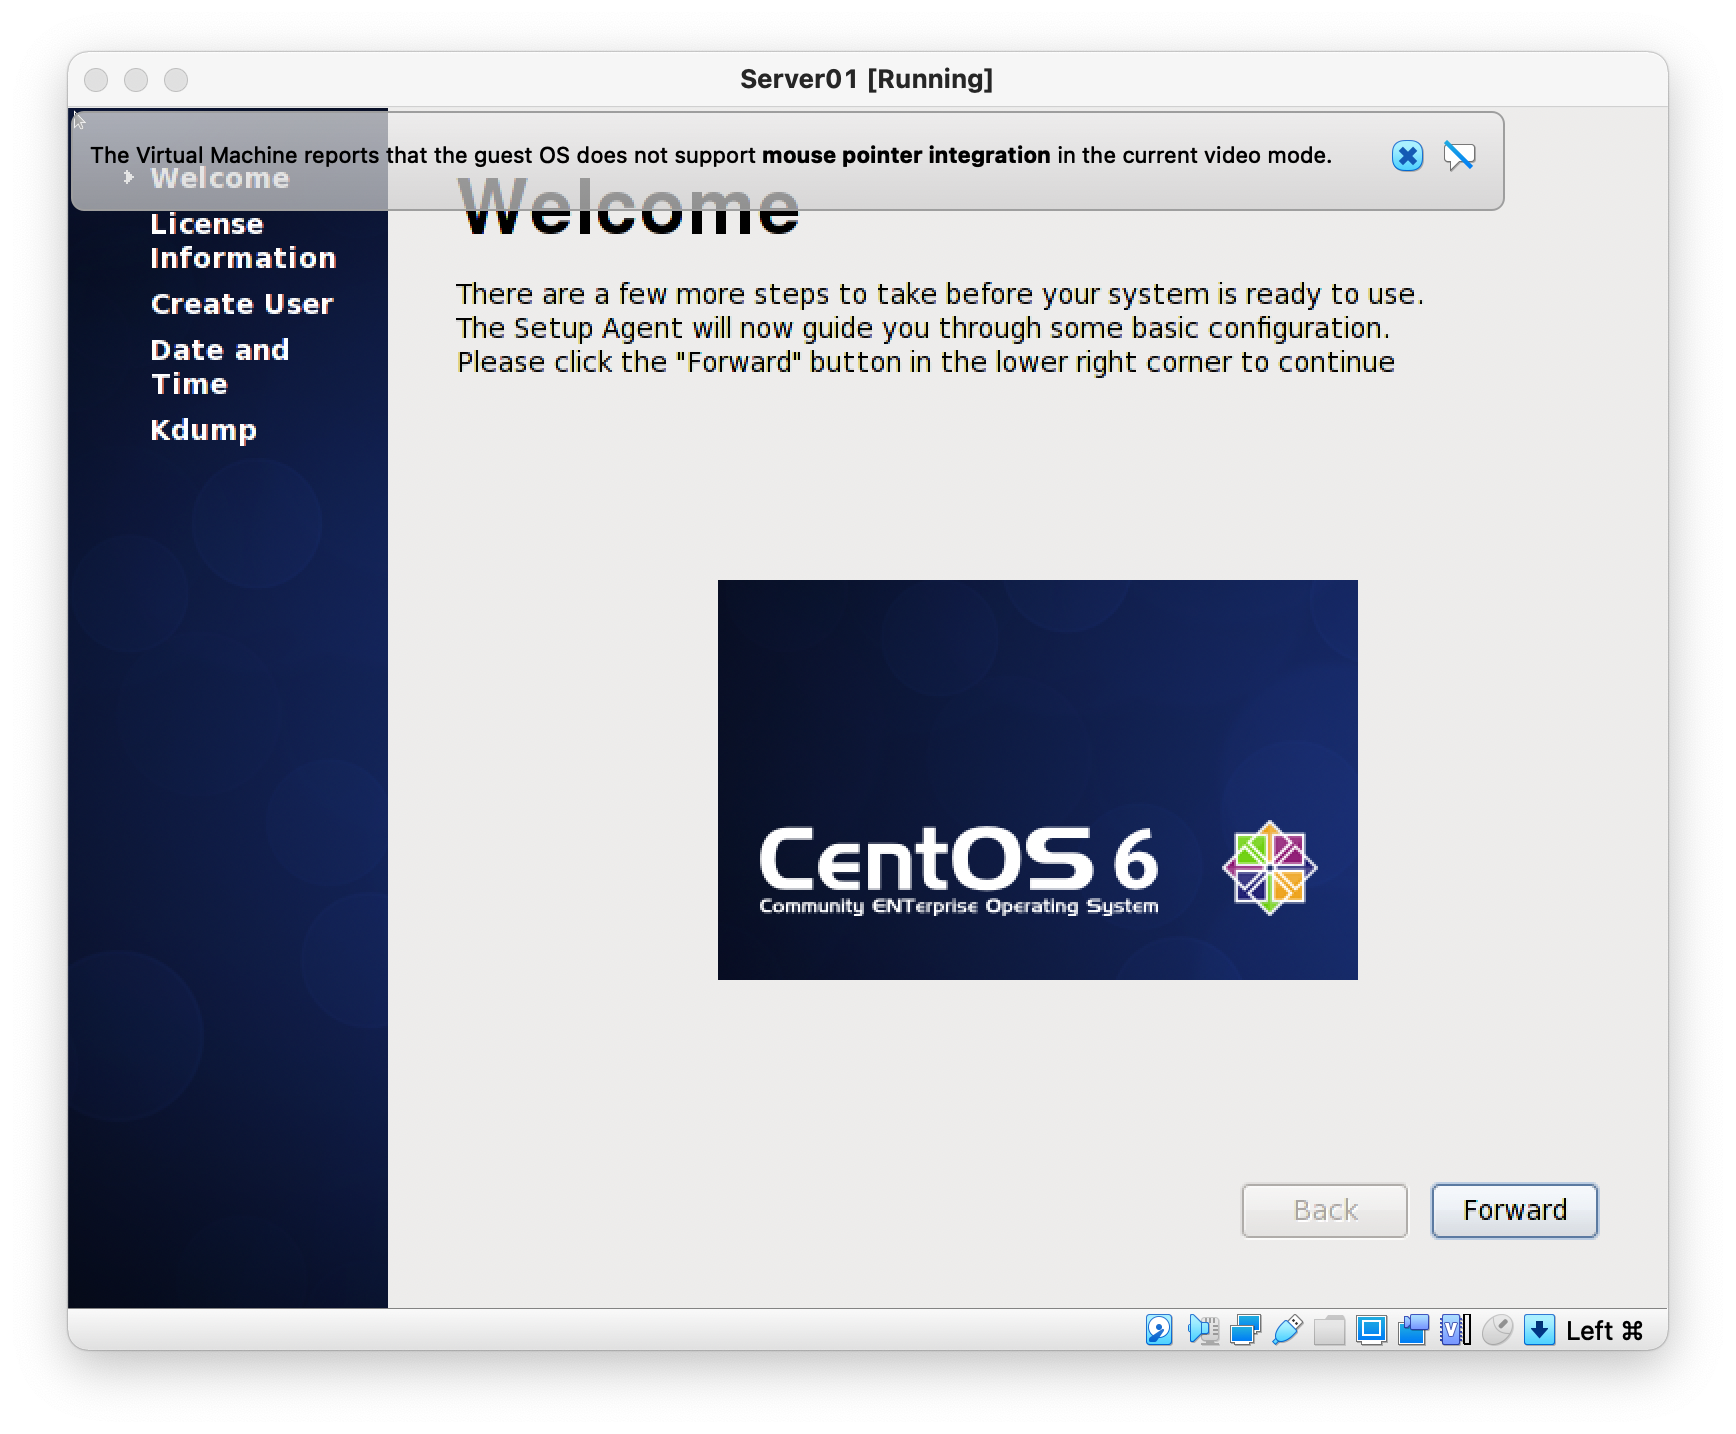Open audio settings status icon
The width and height of the screenshot is (1736, 1434).
click(x=1203, y=1330)
